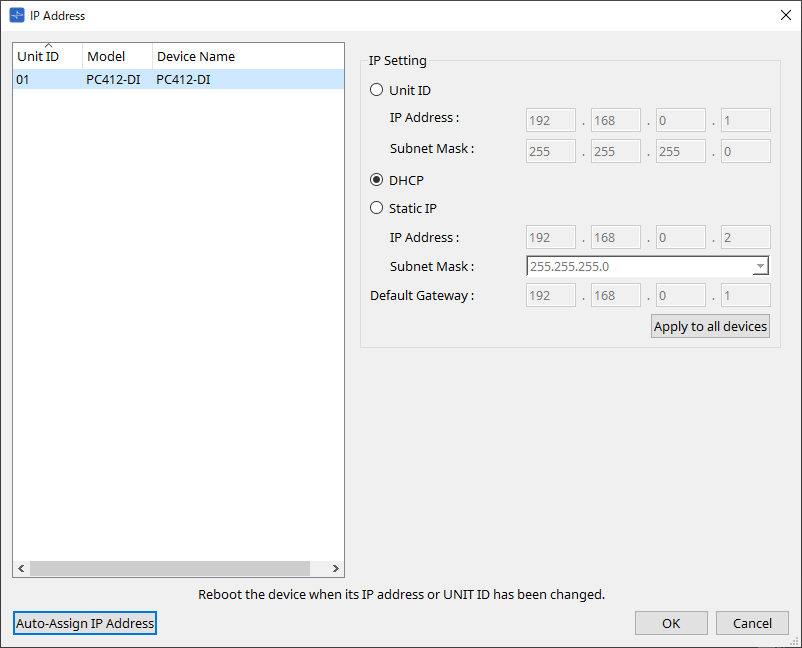Select the Device Name column header
Viewport: 802px width, 648px height.
click(x=196, y=57)
